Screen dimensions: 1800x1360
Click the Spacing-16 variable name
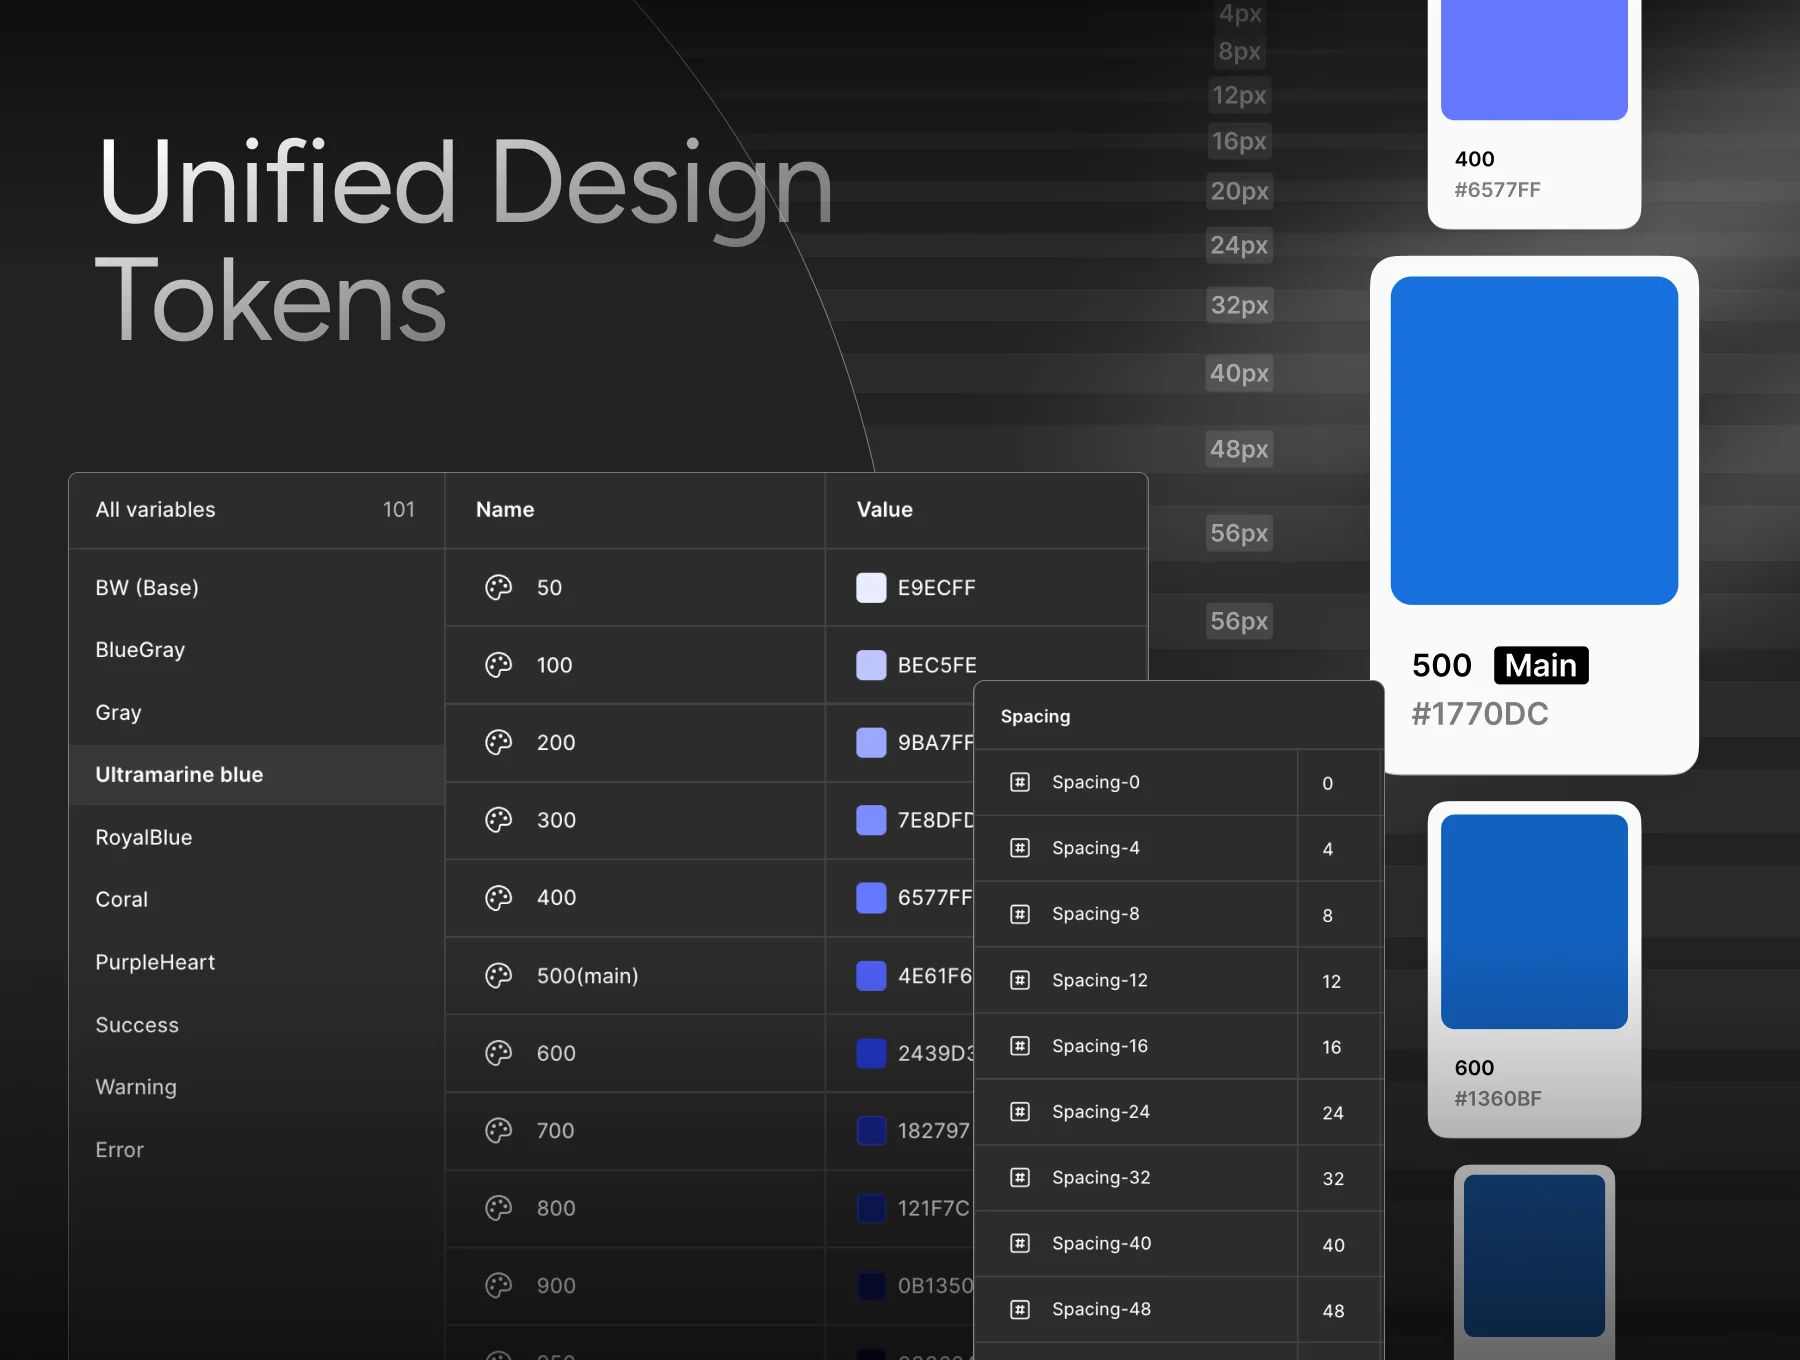tap(1100, 1046)
